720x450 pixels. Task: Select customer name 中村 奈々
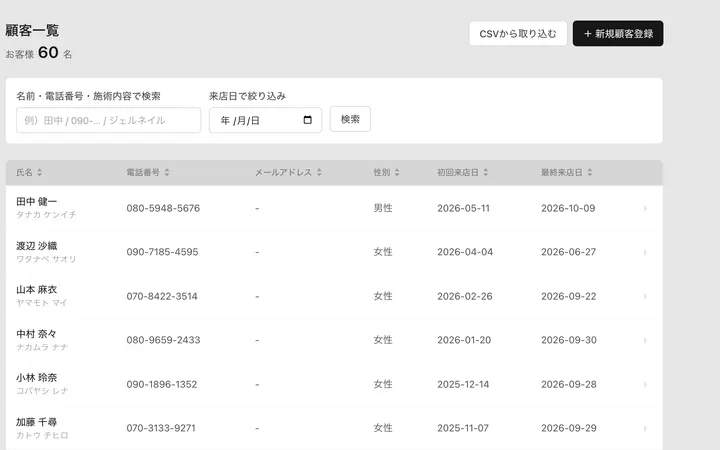click(x=36, y=334)
